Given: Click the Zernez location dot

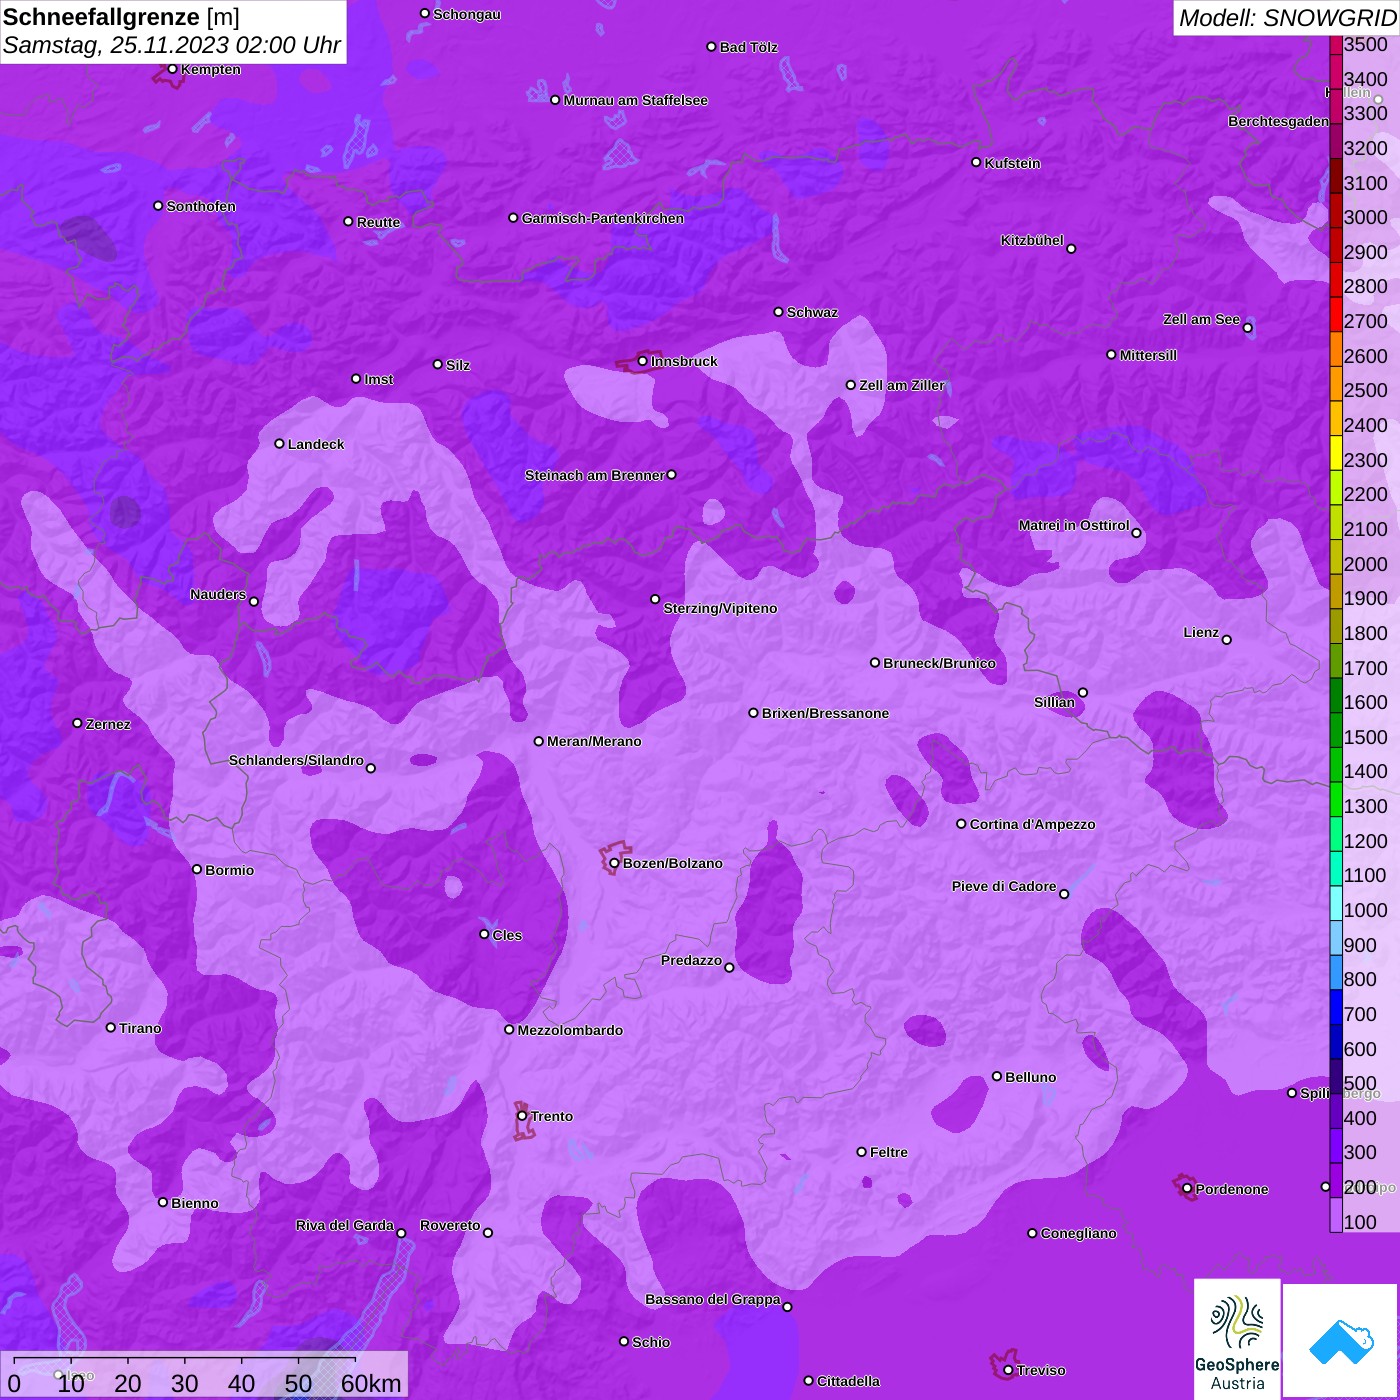Looking at the screenshot, I should click(x=77, y=723).
